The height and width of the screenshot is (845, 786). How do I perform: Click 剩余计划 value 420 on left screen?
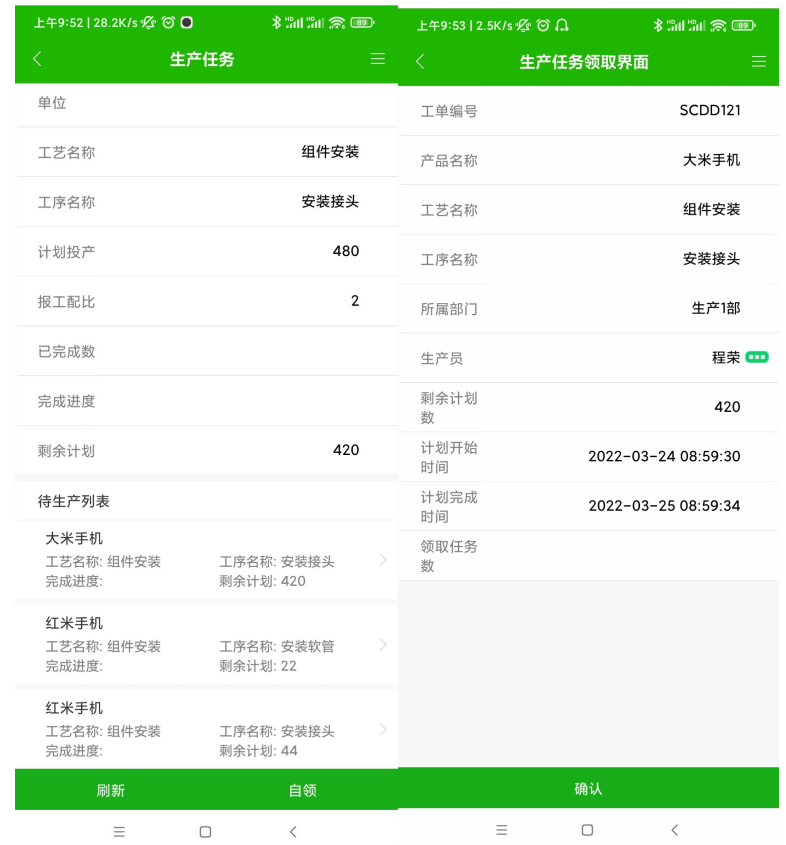click(345, 450)
